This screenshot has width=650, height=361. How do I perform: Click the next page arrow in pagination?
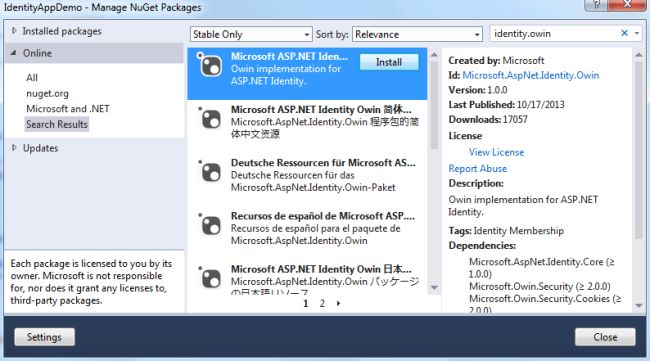339,303
